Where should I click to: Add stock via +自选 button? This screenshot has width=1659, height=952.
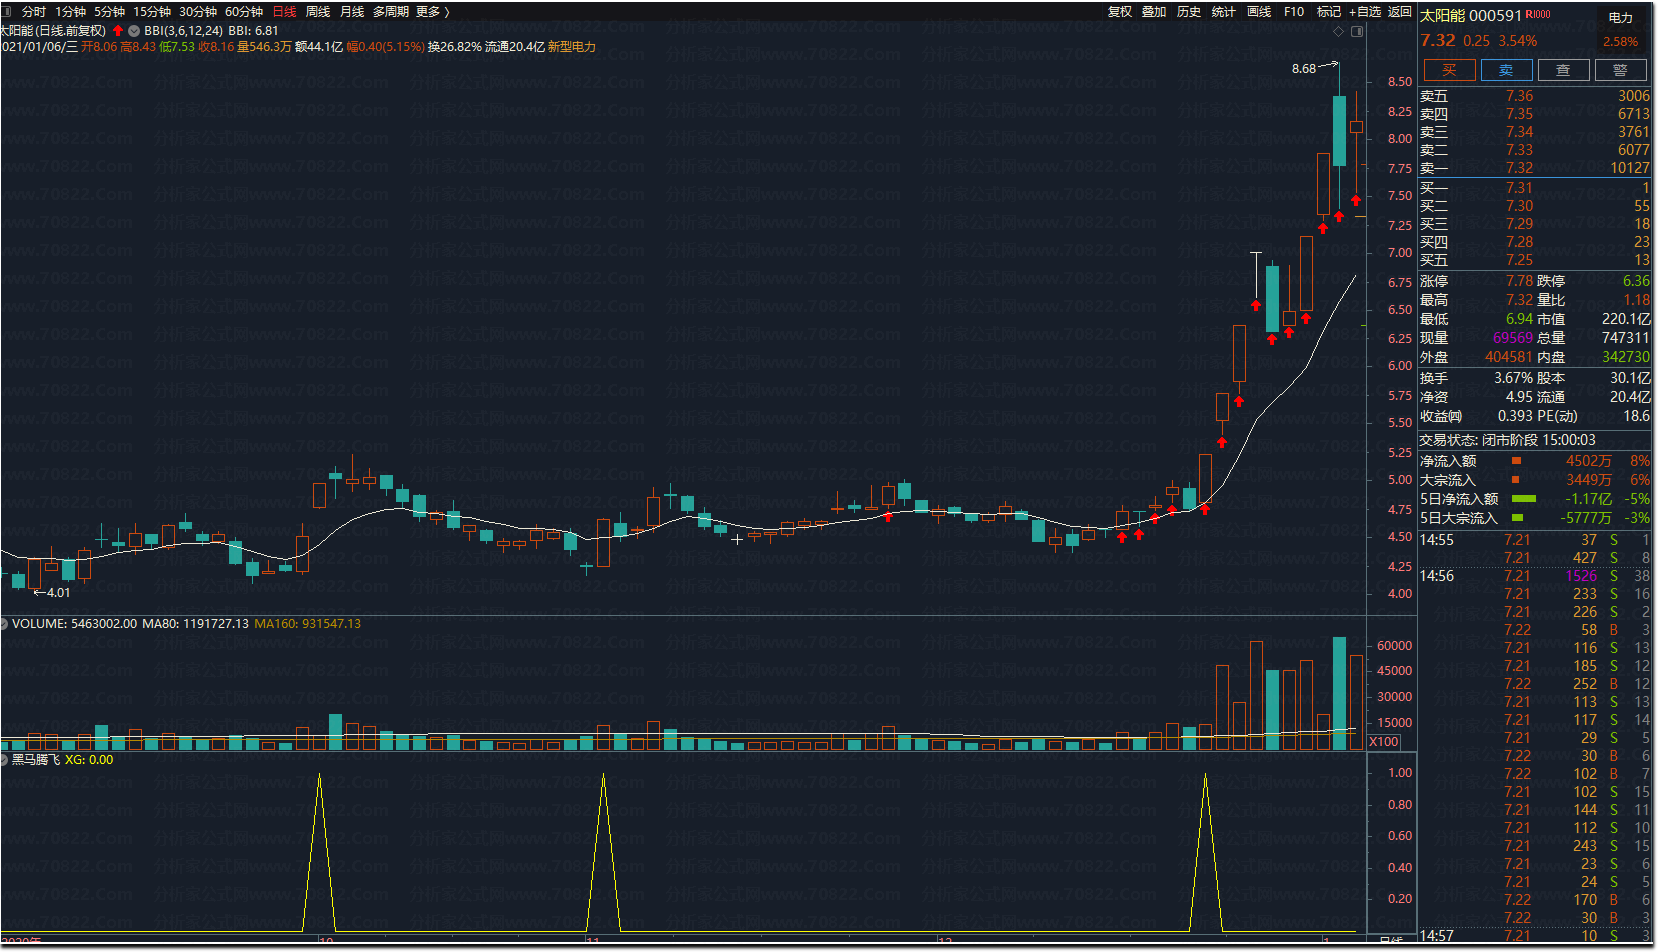coord(1365,12)
